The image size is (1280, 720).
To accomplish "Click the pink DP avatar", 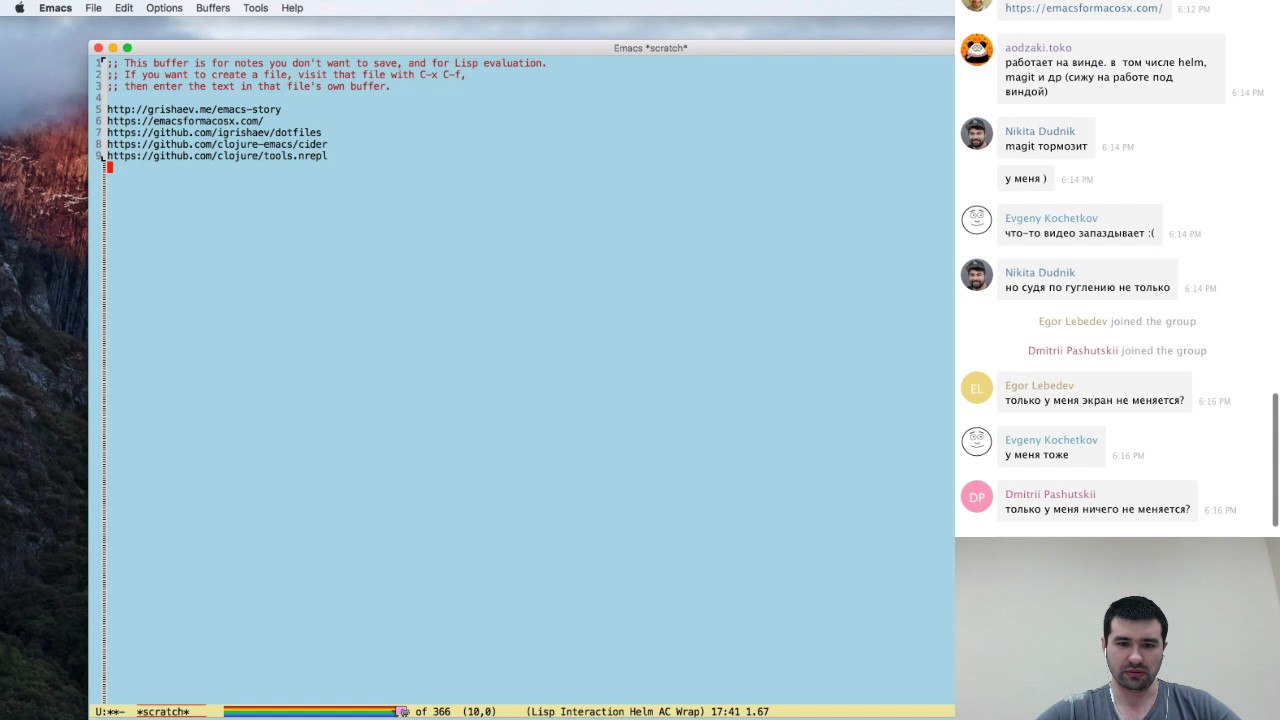I will click(x=976, y=497).
